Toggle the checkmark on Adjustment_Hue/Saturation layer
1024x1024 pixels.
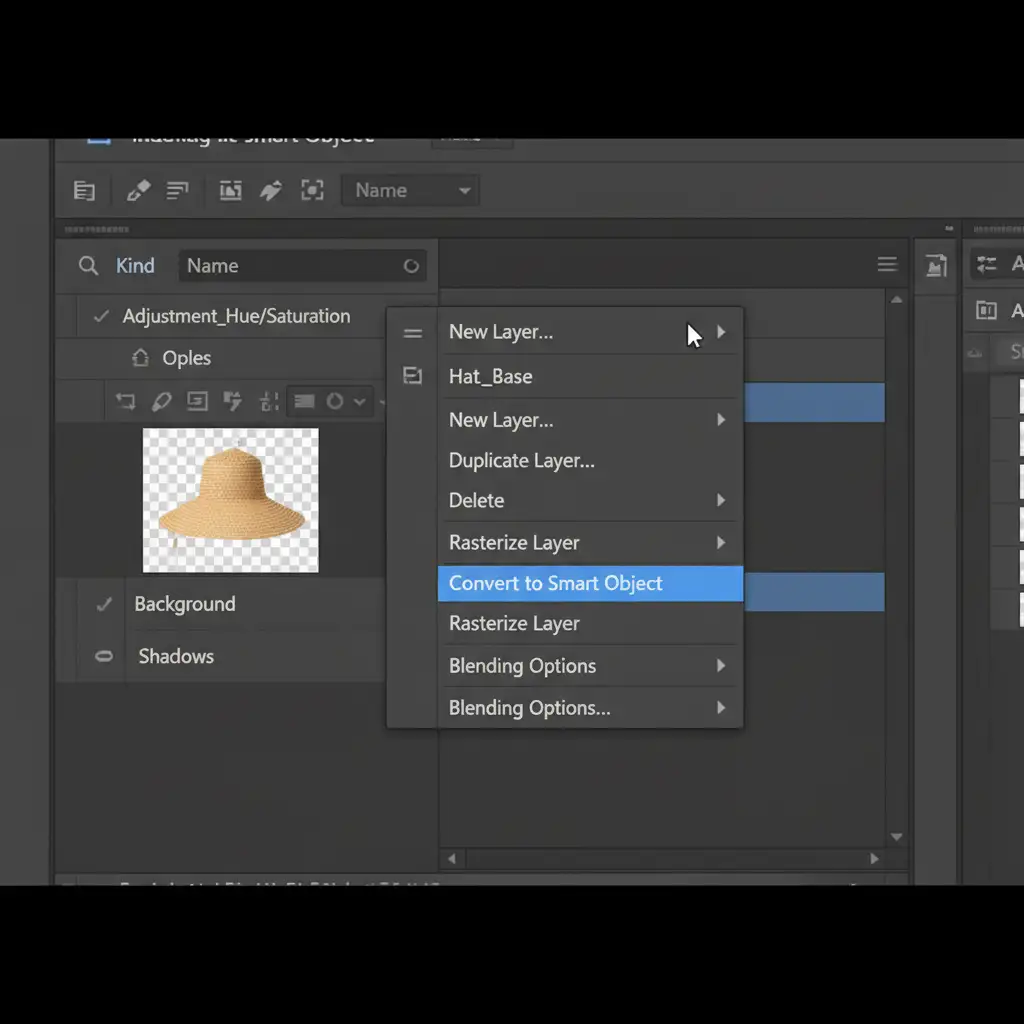pyautogui.click(x=100, y=316)
